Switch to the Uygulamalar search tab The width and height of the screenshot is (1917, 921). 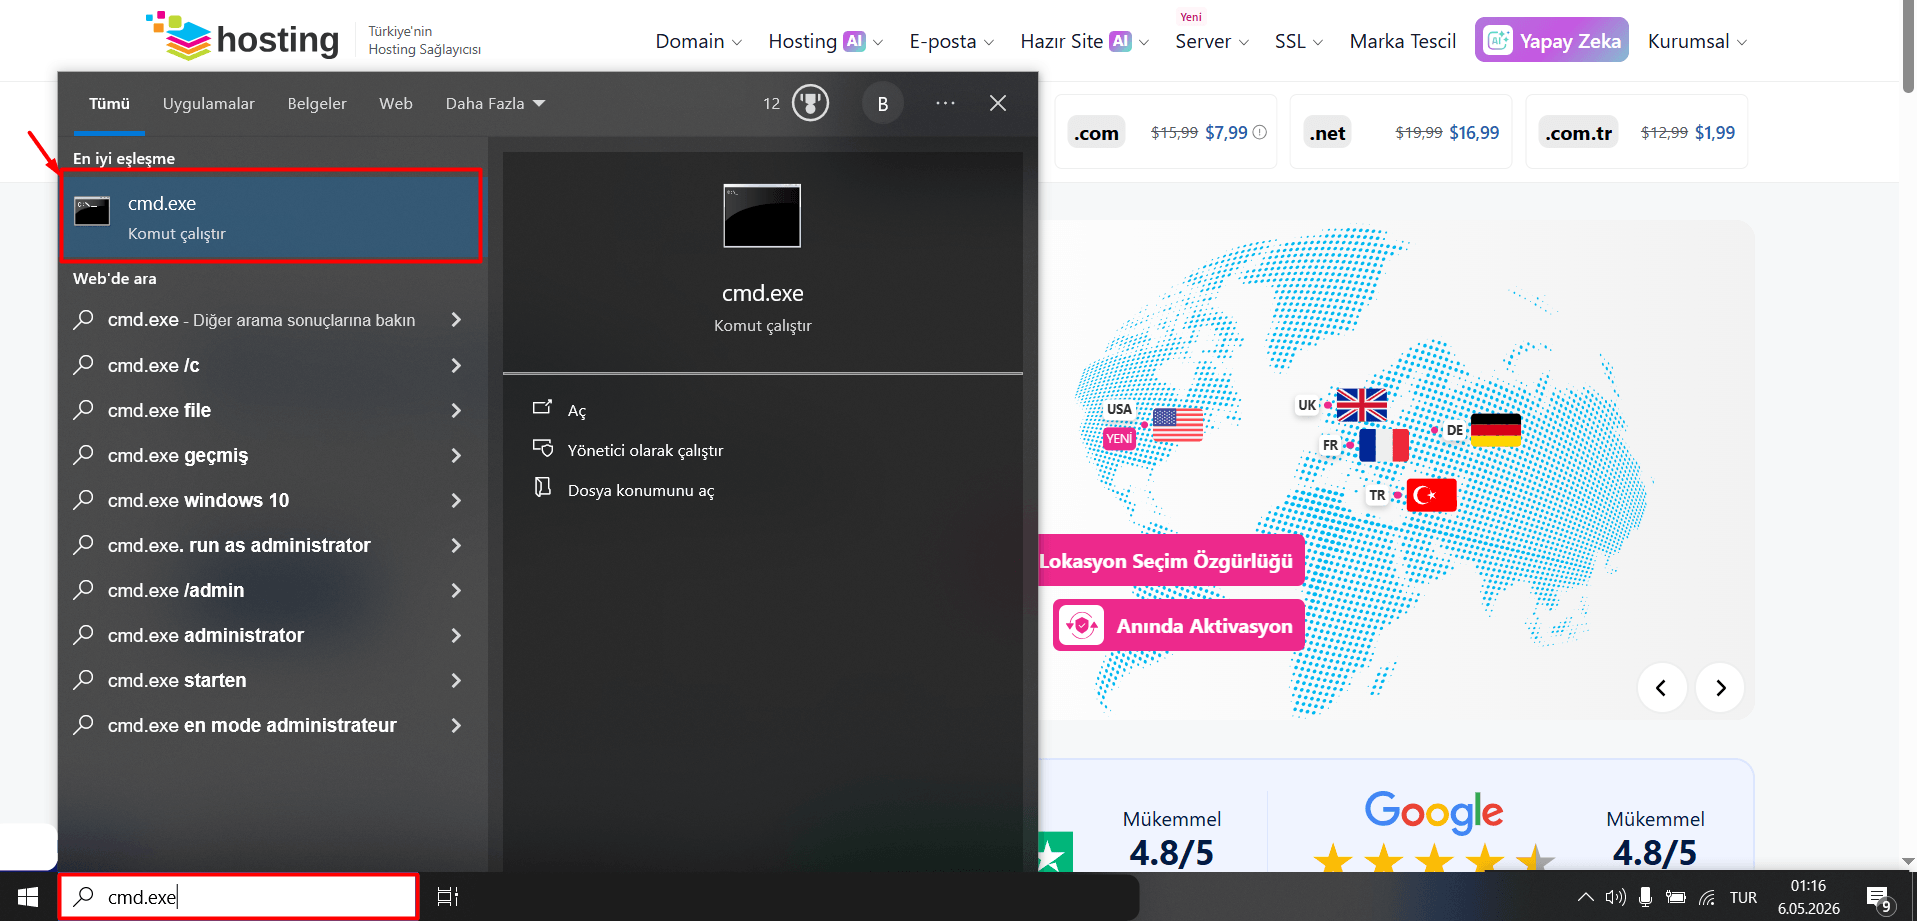(209, 104)
